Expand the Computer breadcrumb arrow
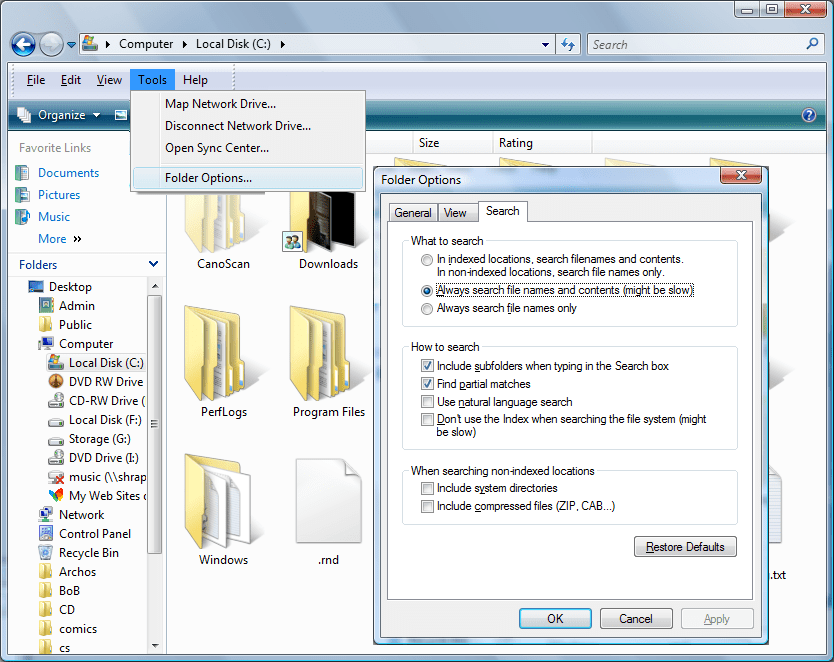Image resolution: width=834 pixels, height=662 pixels. click(185, 44)
